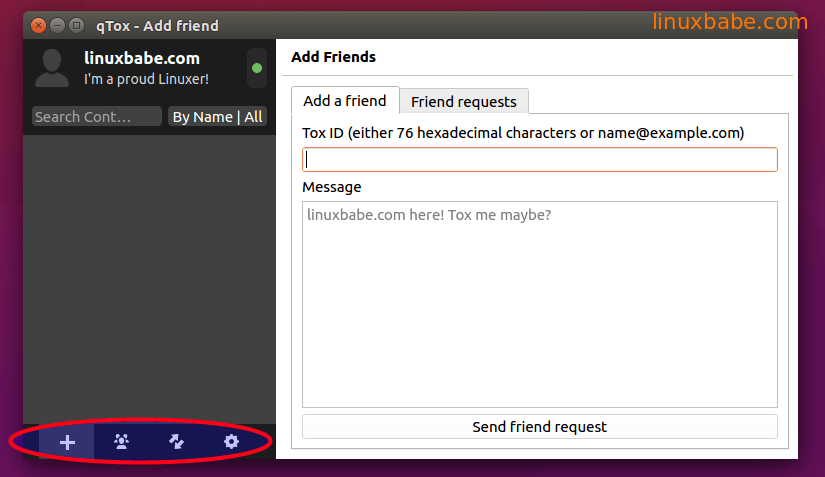Open the file transfers arrows icon

pyautogui.click(x=177, y=441)
